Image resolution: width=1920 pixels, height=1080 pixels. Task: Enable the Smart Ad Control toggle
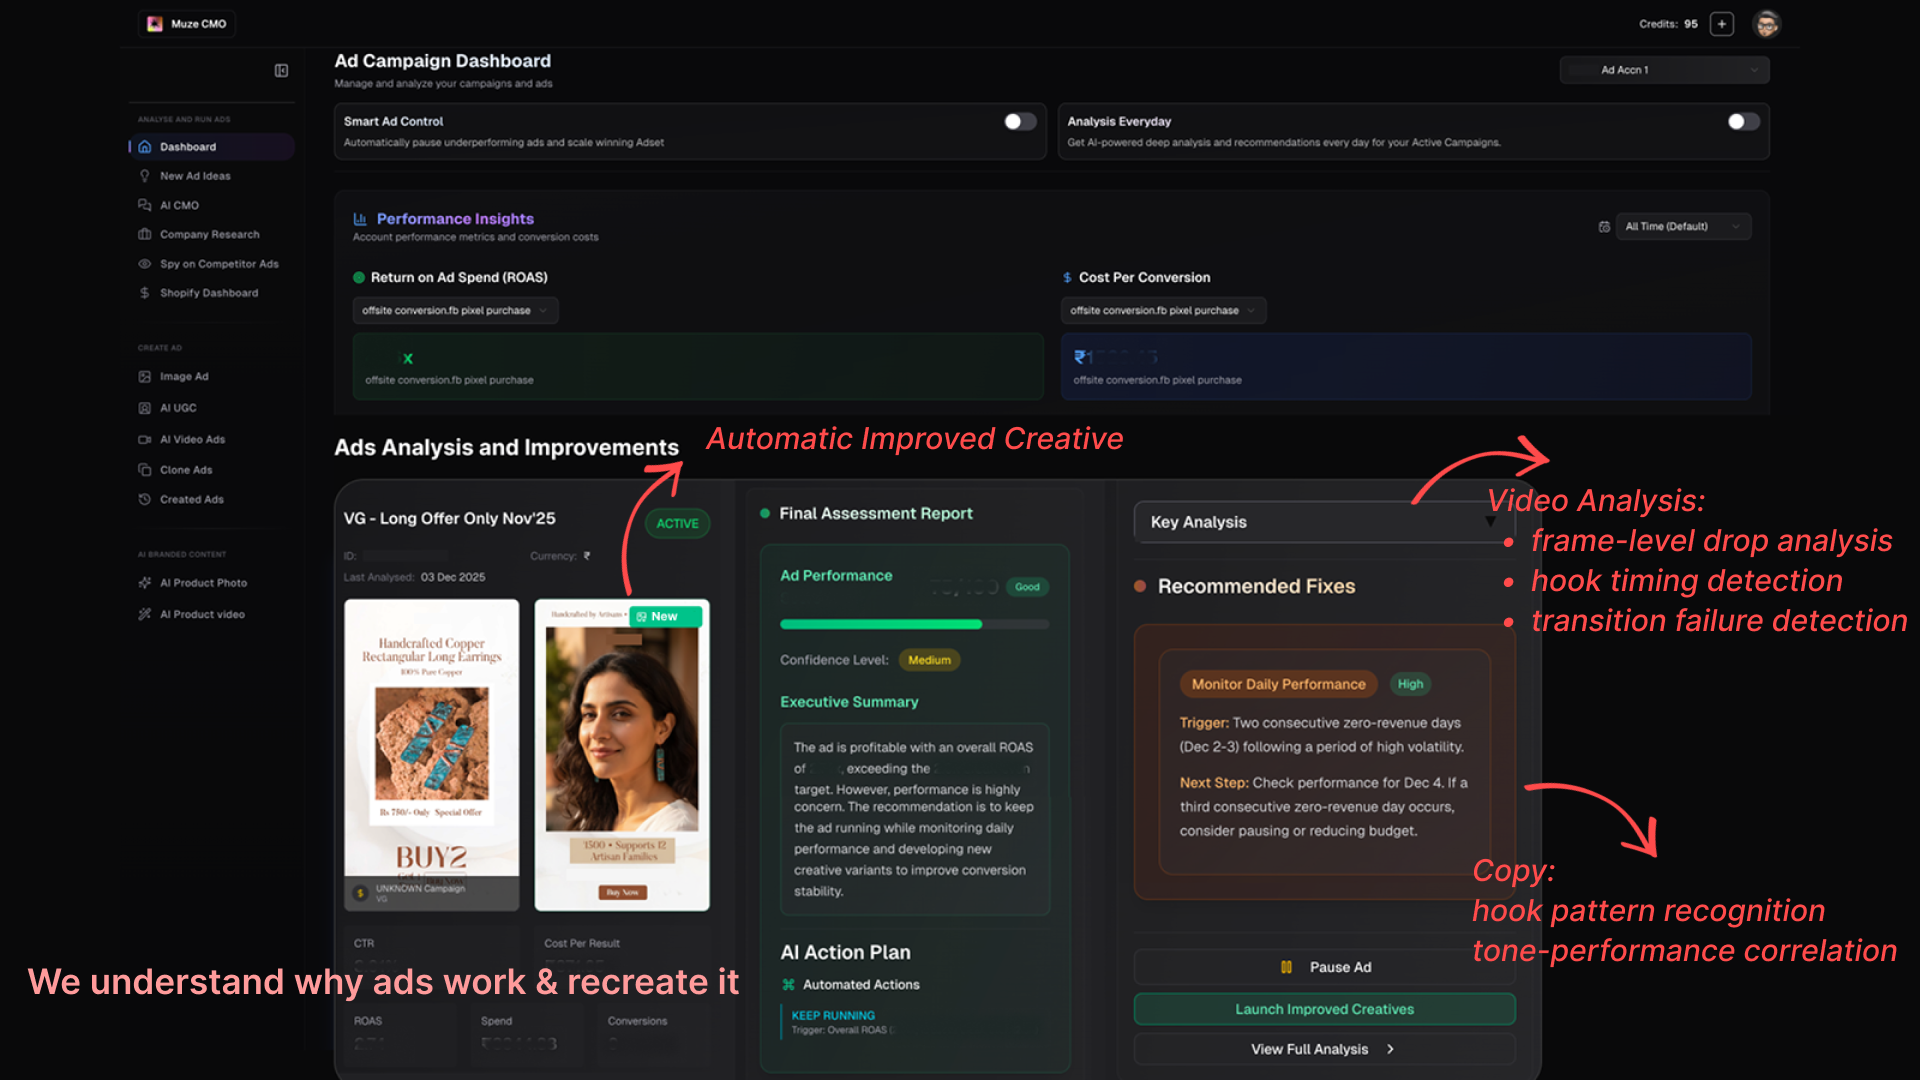coord(1020,122)
